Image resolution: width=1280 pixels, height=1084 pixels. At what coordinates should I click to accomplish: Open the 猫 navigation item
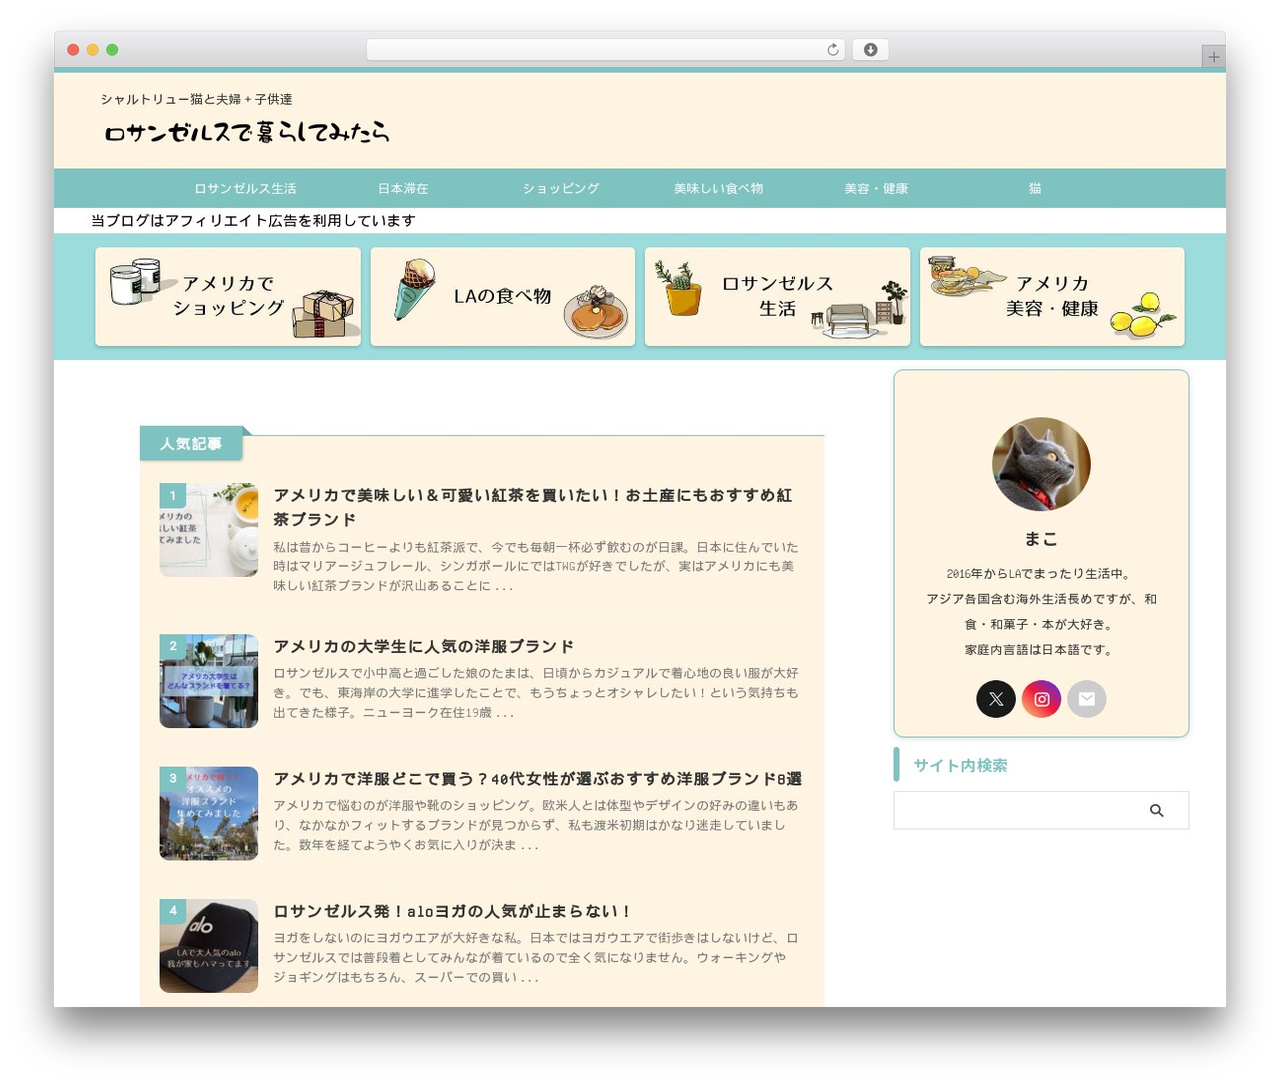[x=1035, y=188]
